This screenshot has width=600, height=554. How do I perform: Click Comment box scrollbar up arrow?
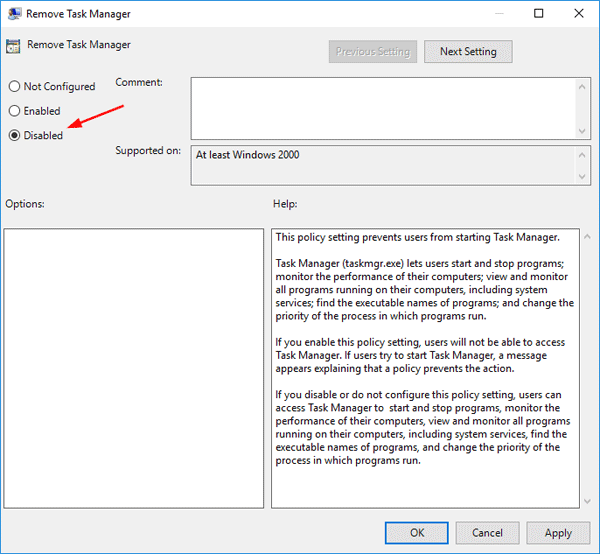point(581,84)
